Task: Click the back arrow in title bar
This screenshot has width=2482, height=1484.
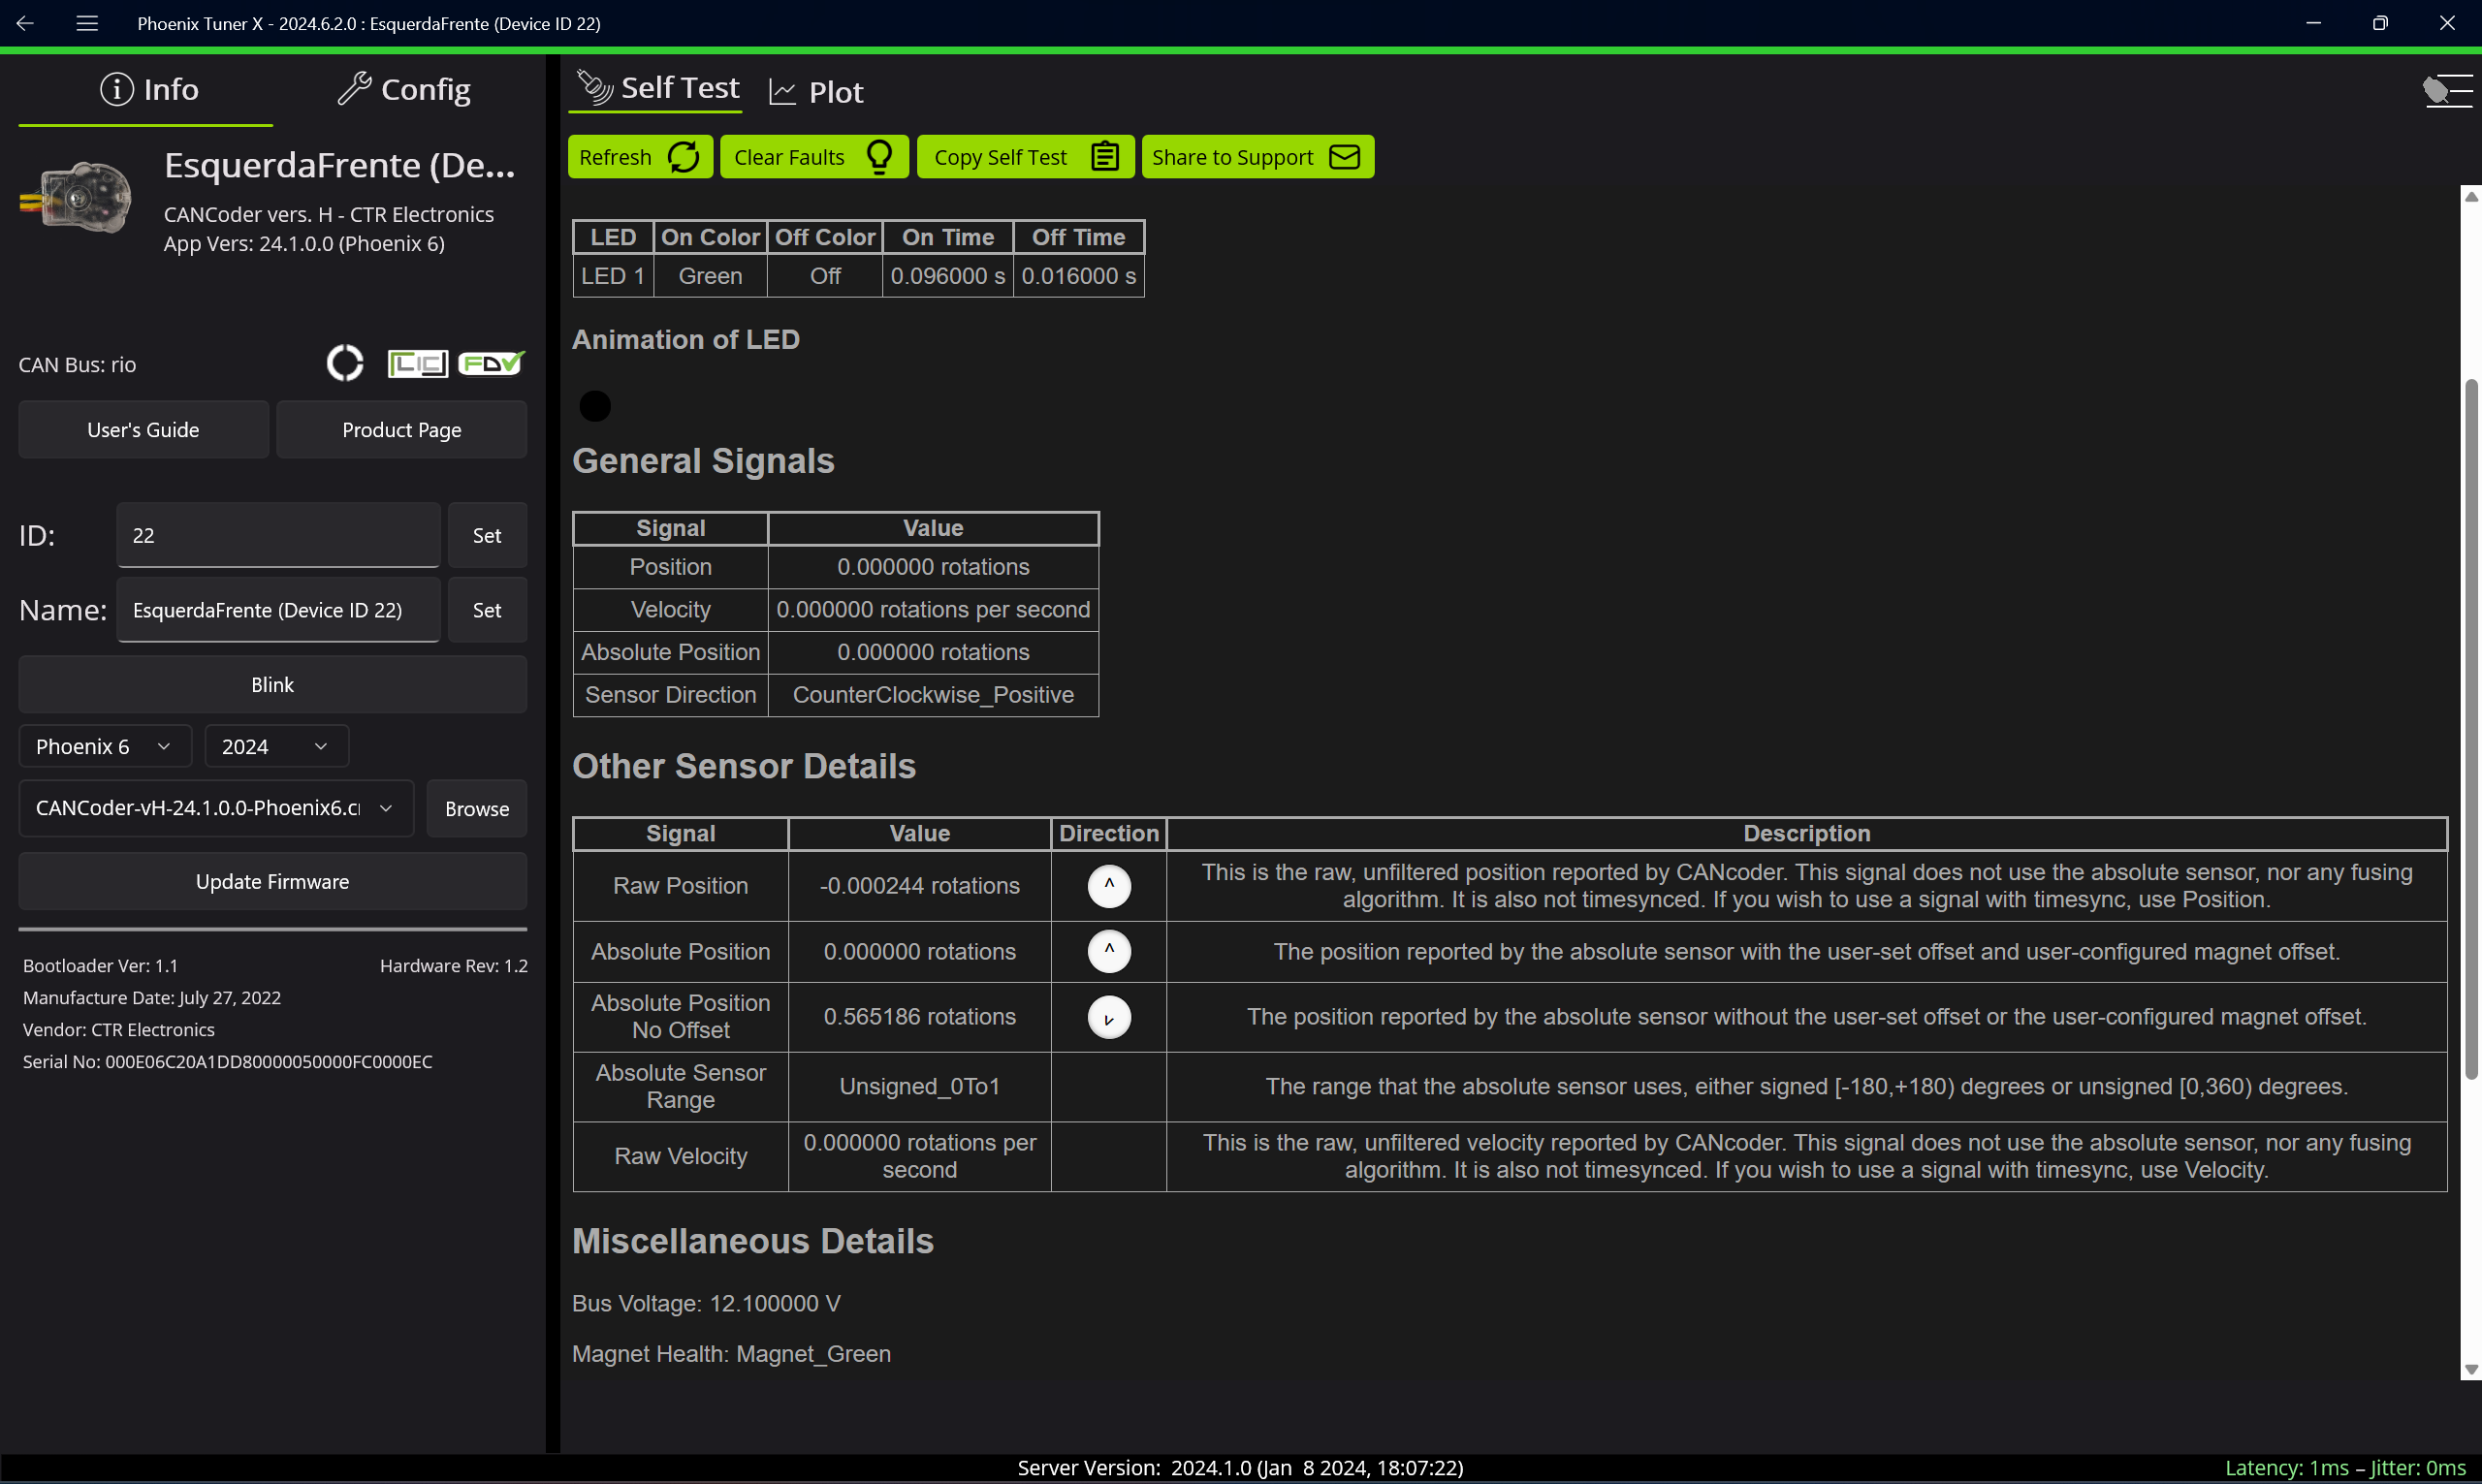Action: tap(25, 23)
